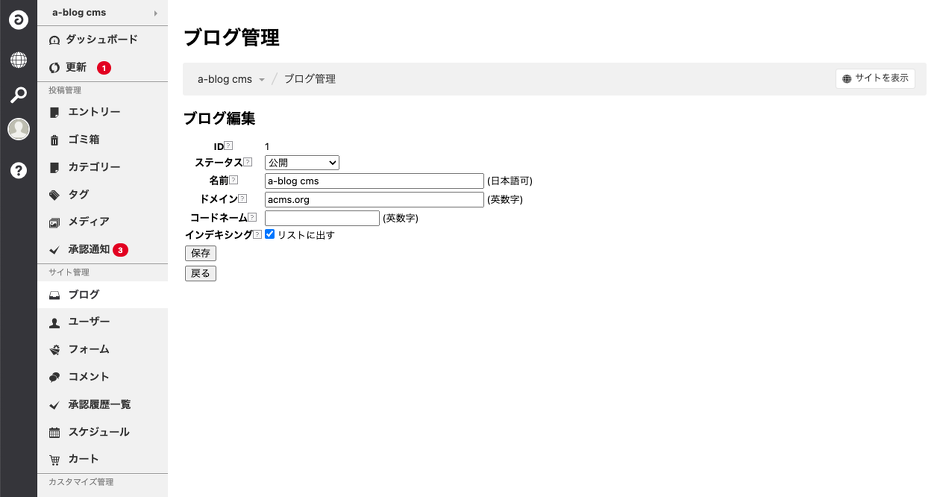Click the ユーザー person icon

(x=55, y=323)
